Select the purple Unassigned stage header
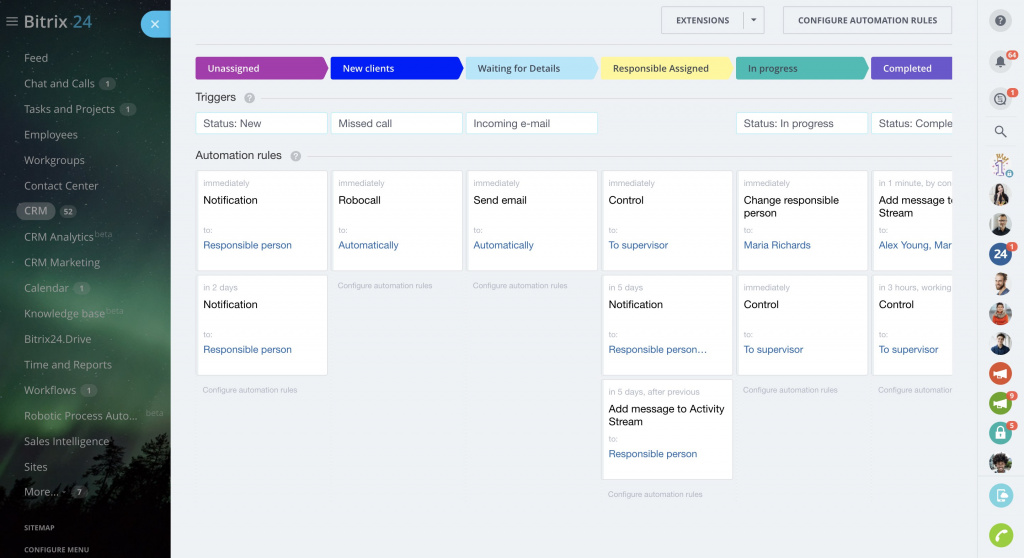Screen dimensions: 1024x558 pos(260,68)
